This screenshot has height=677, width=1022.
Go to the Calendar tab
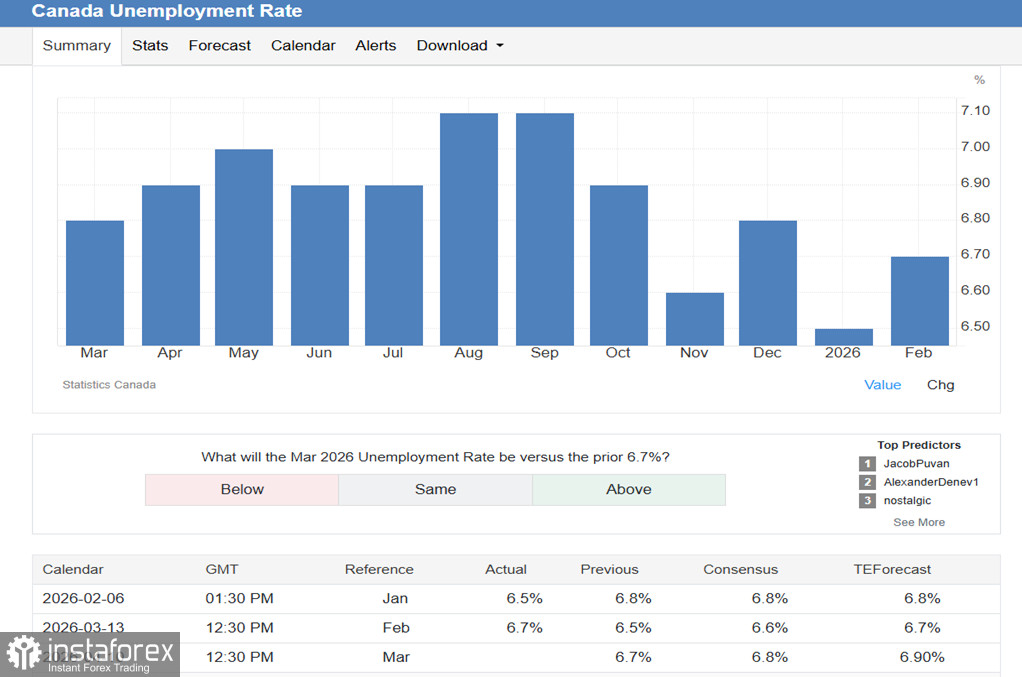click(303, 46)
